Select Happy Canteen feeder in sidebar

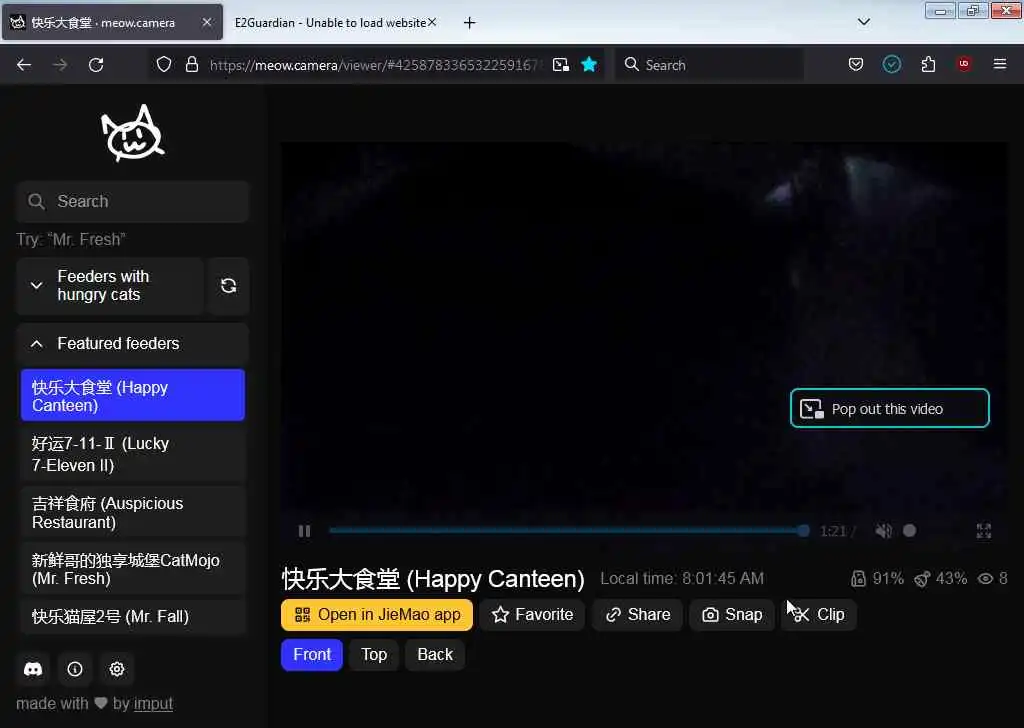[133, 396]
